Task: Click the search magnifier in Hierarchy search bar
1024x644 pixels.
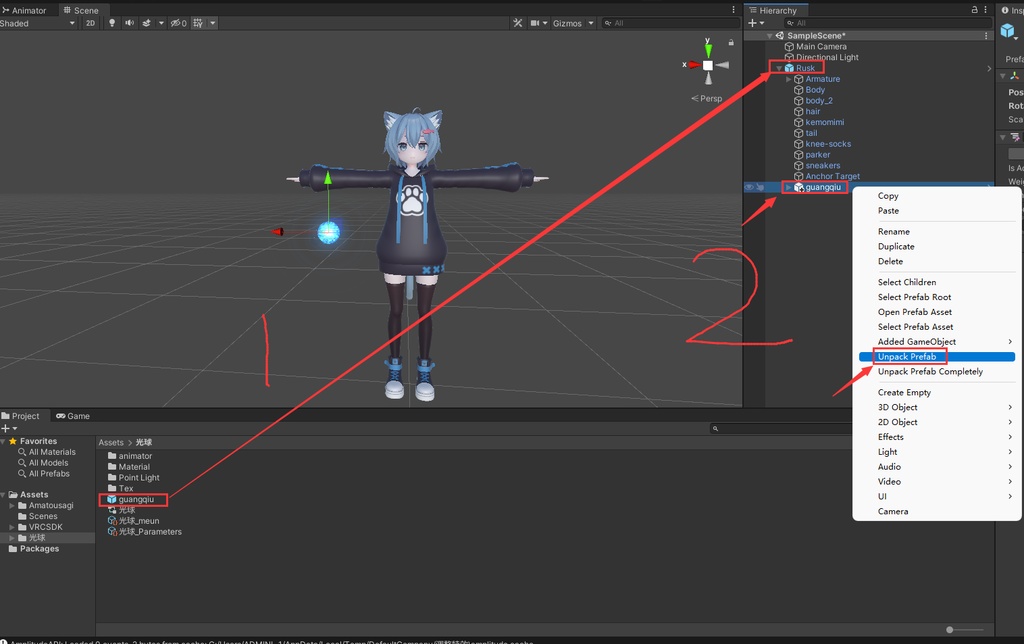Action: coord(789,22)
